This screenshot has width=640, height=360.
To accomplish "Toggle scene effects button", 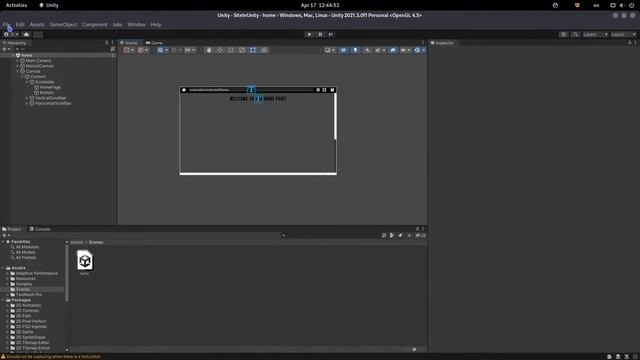I will click(379, 50).
